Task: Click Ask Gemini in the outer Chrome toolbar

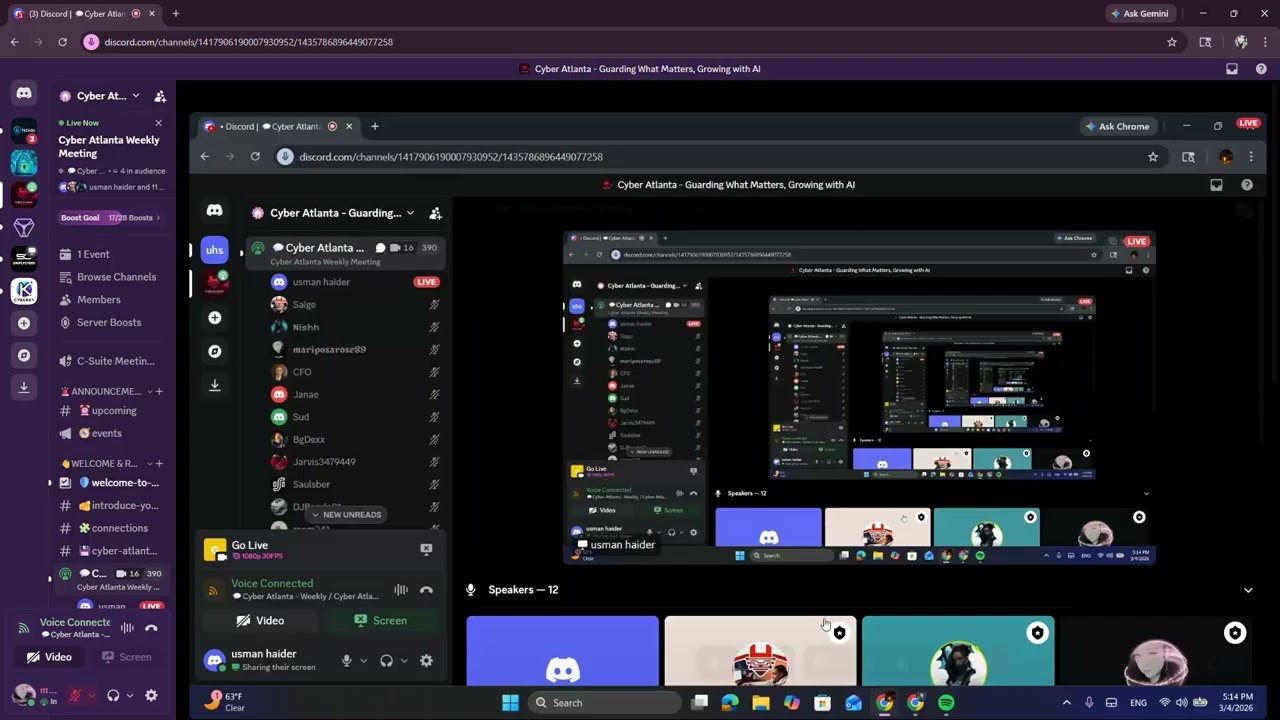Action: tap(1139, 14)
